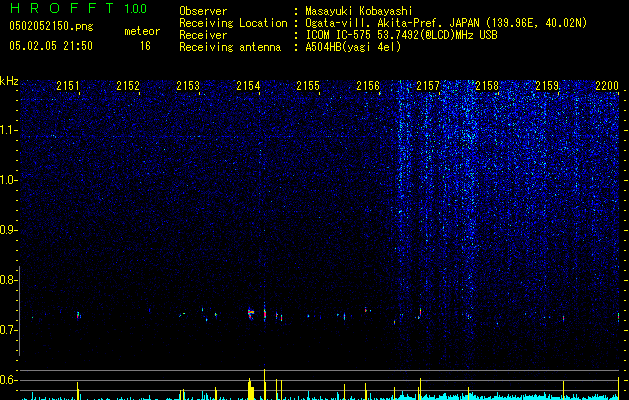
Task: Click the 0.8 frequency axis label
Action: pos(8,280)
